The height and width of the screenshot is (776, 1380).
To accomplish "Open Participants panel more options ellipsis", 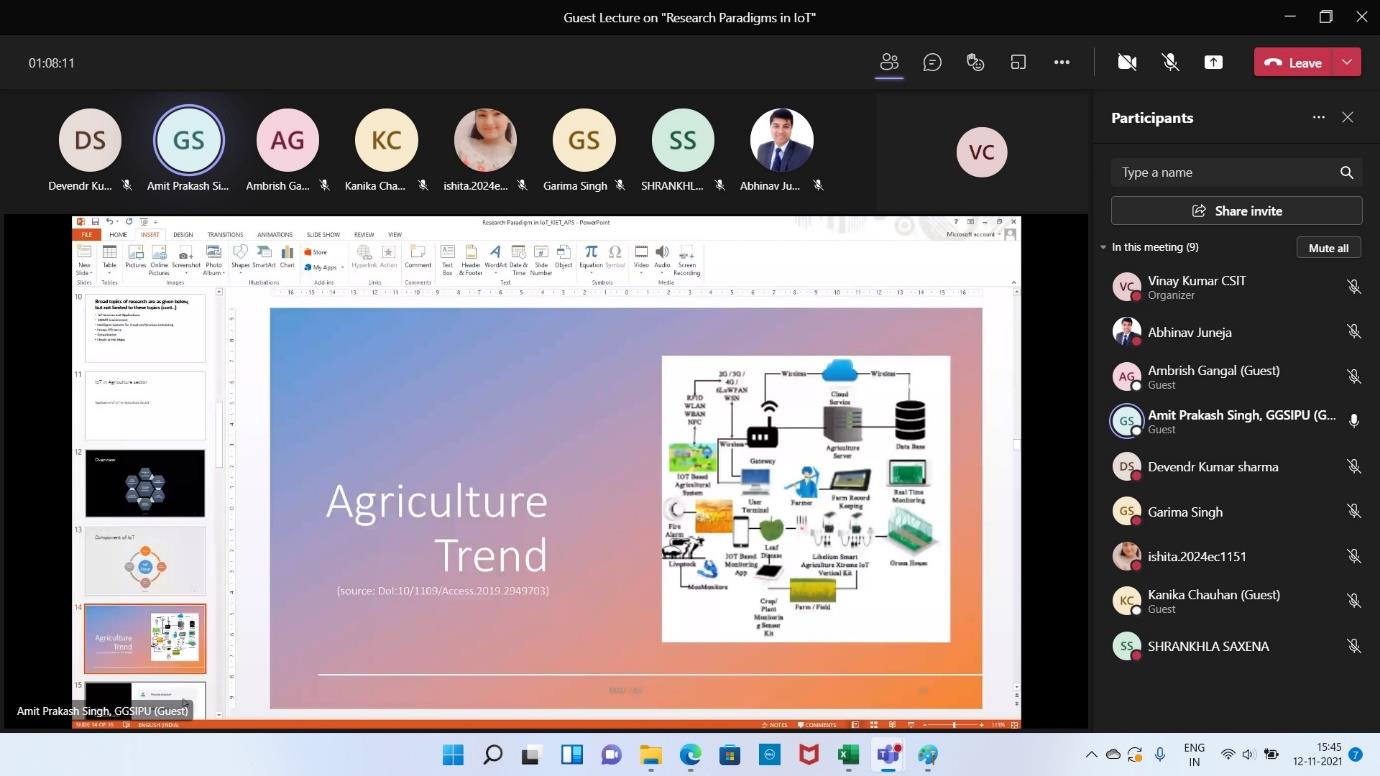I will (1318, 117).
